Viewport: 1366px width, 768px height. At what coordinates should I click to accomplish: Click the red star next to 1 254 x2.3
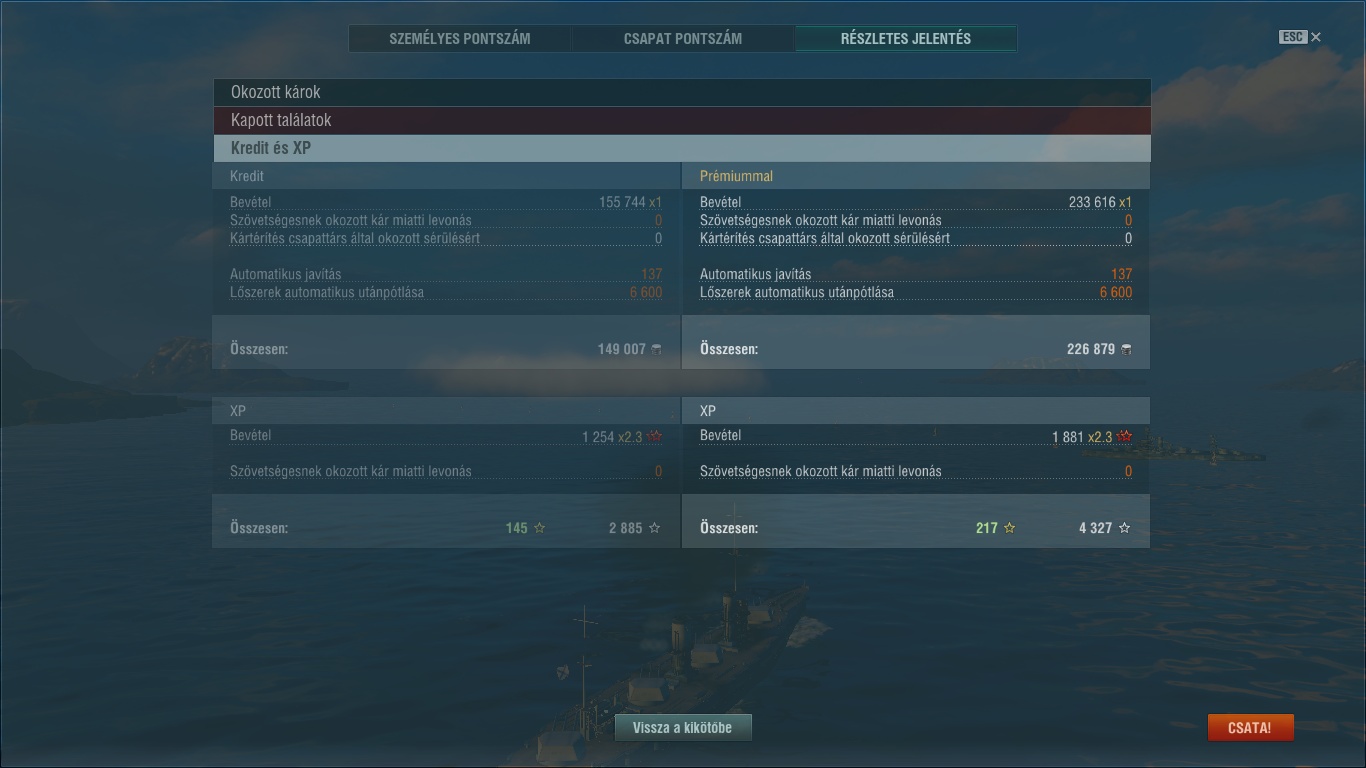pos(655,436)
